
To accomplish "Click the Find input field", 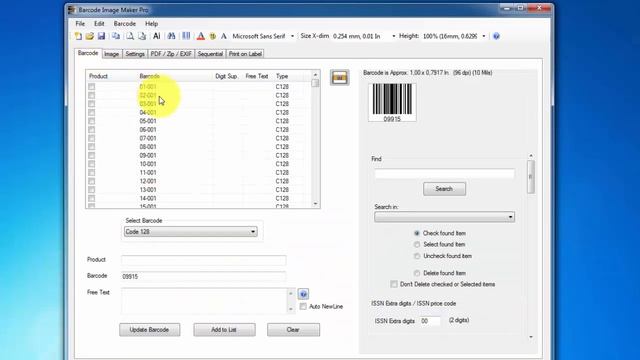I will pyautogui.click(x=444, y=174).
